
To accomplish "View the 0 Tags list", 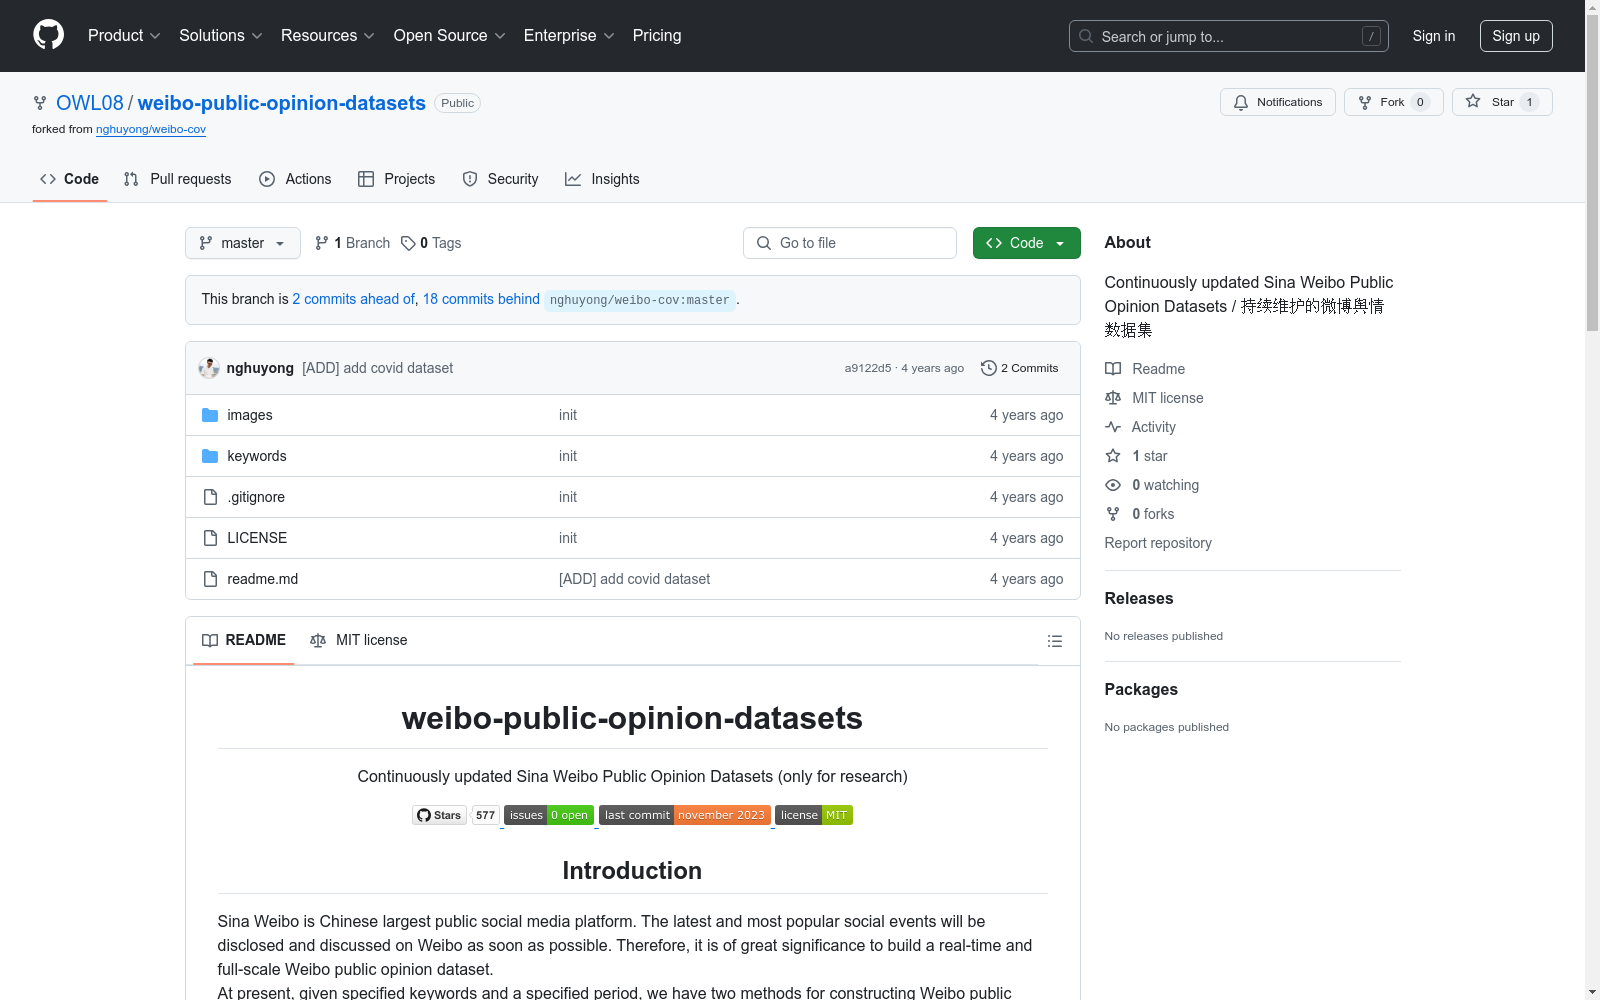I will (431, 243).
